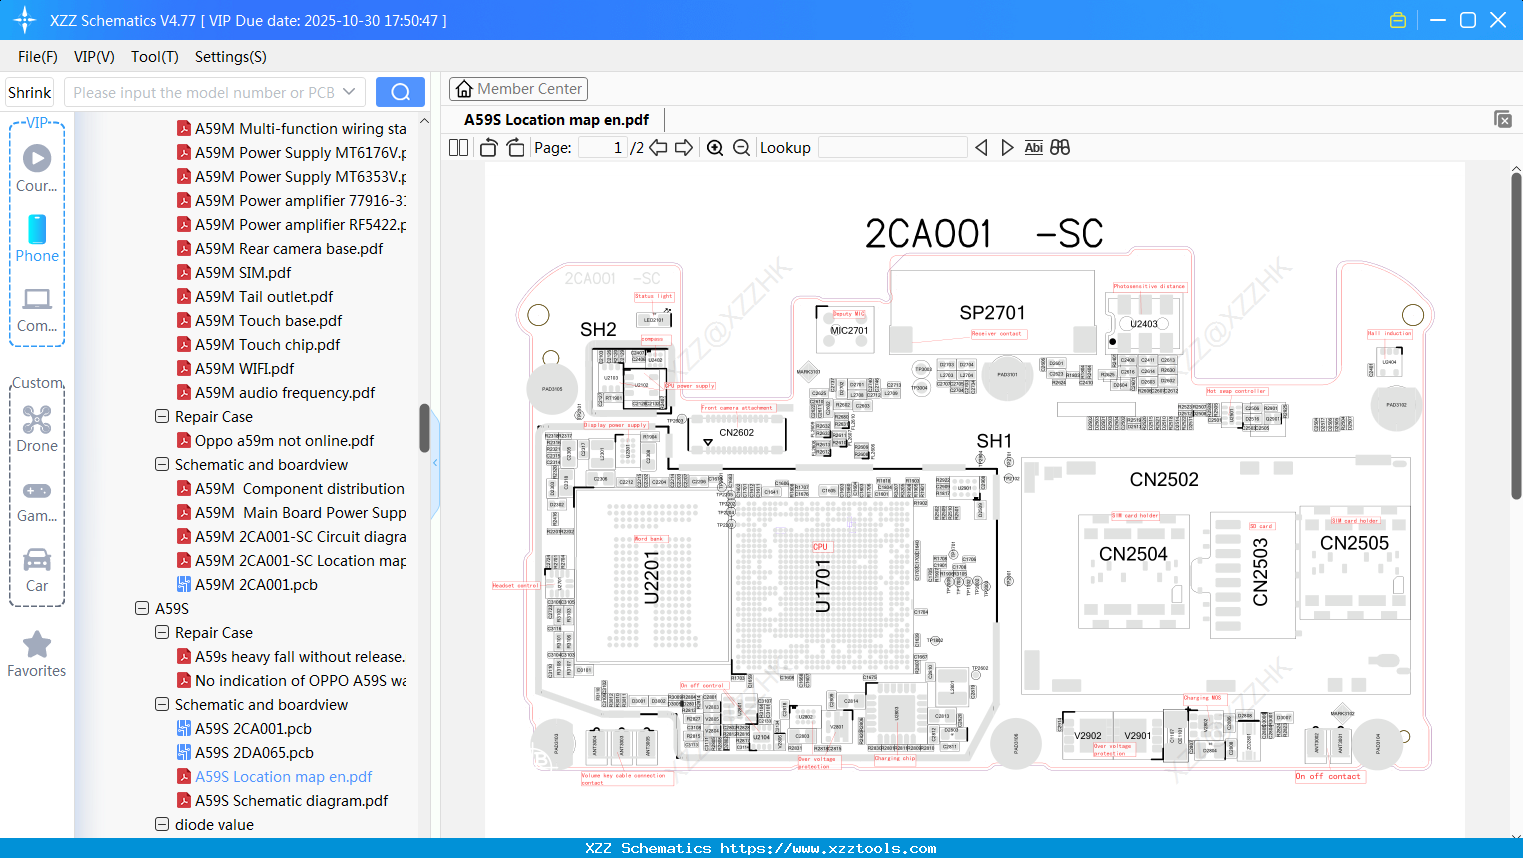Click the Shrink button

(30, 92)
